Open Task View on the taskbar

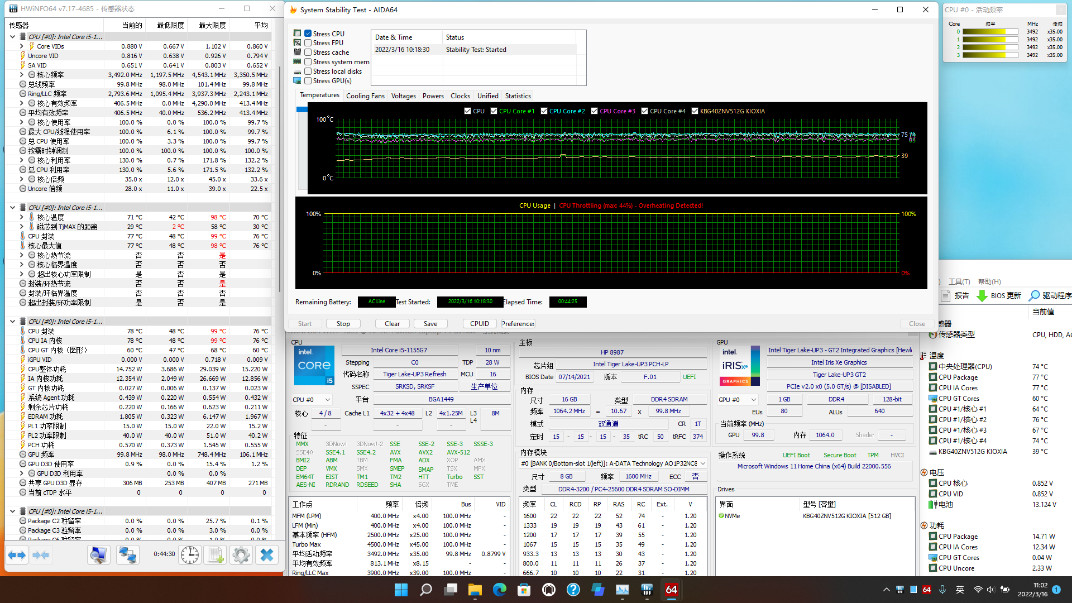(451, 589)
